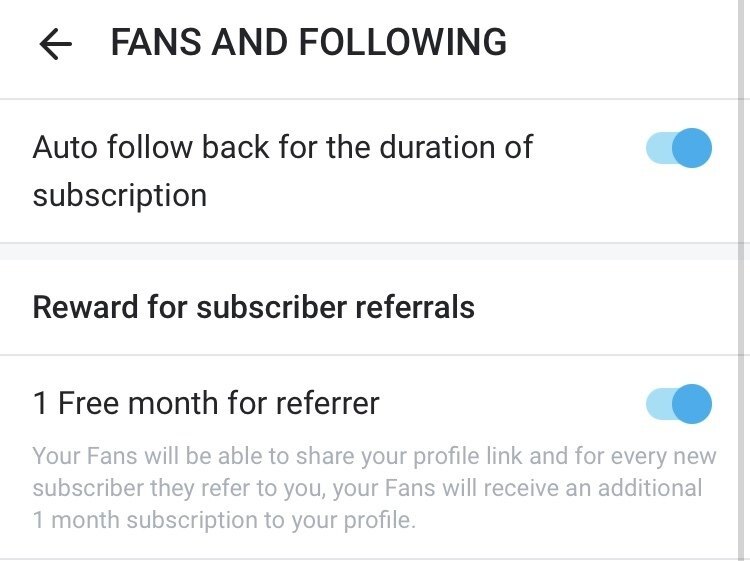Click the blue knob of the free month toggle
750x561 pixels.
692,404
